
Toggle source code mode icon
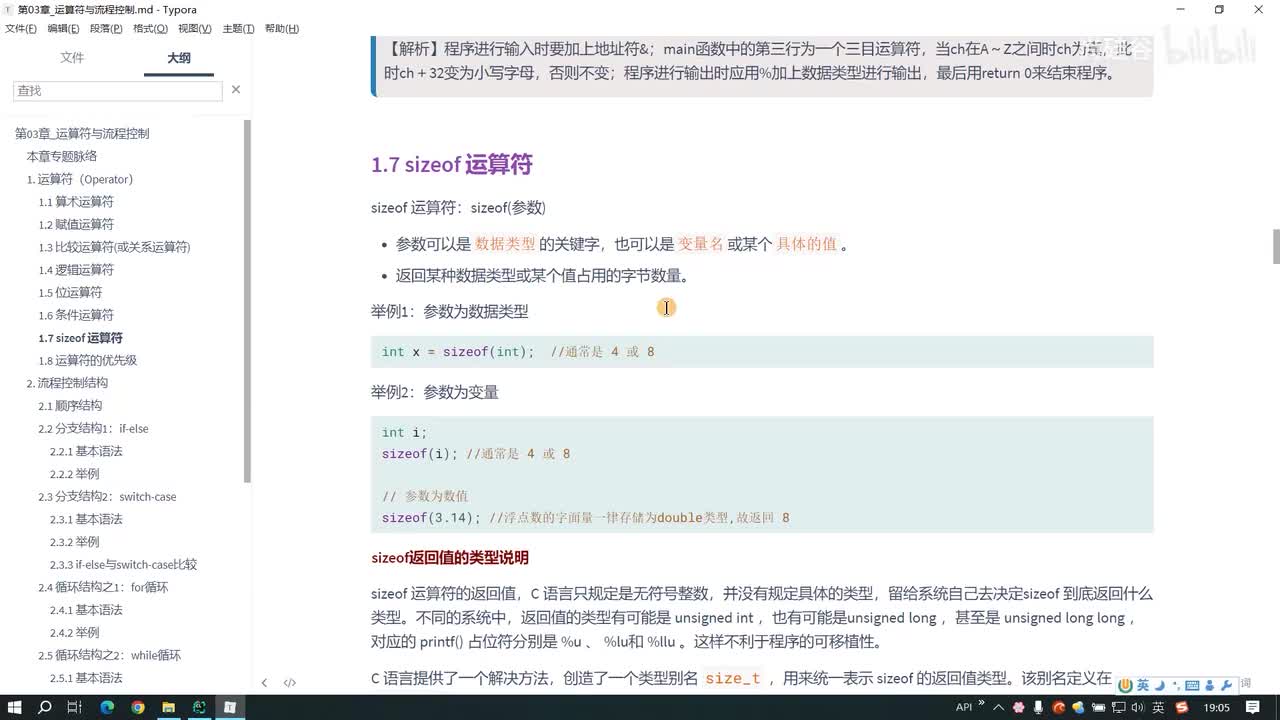click(x=290, y=683)
